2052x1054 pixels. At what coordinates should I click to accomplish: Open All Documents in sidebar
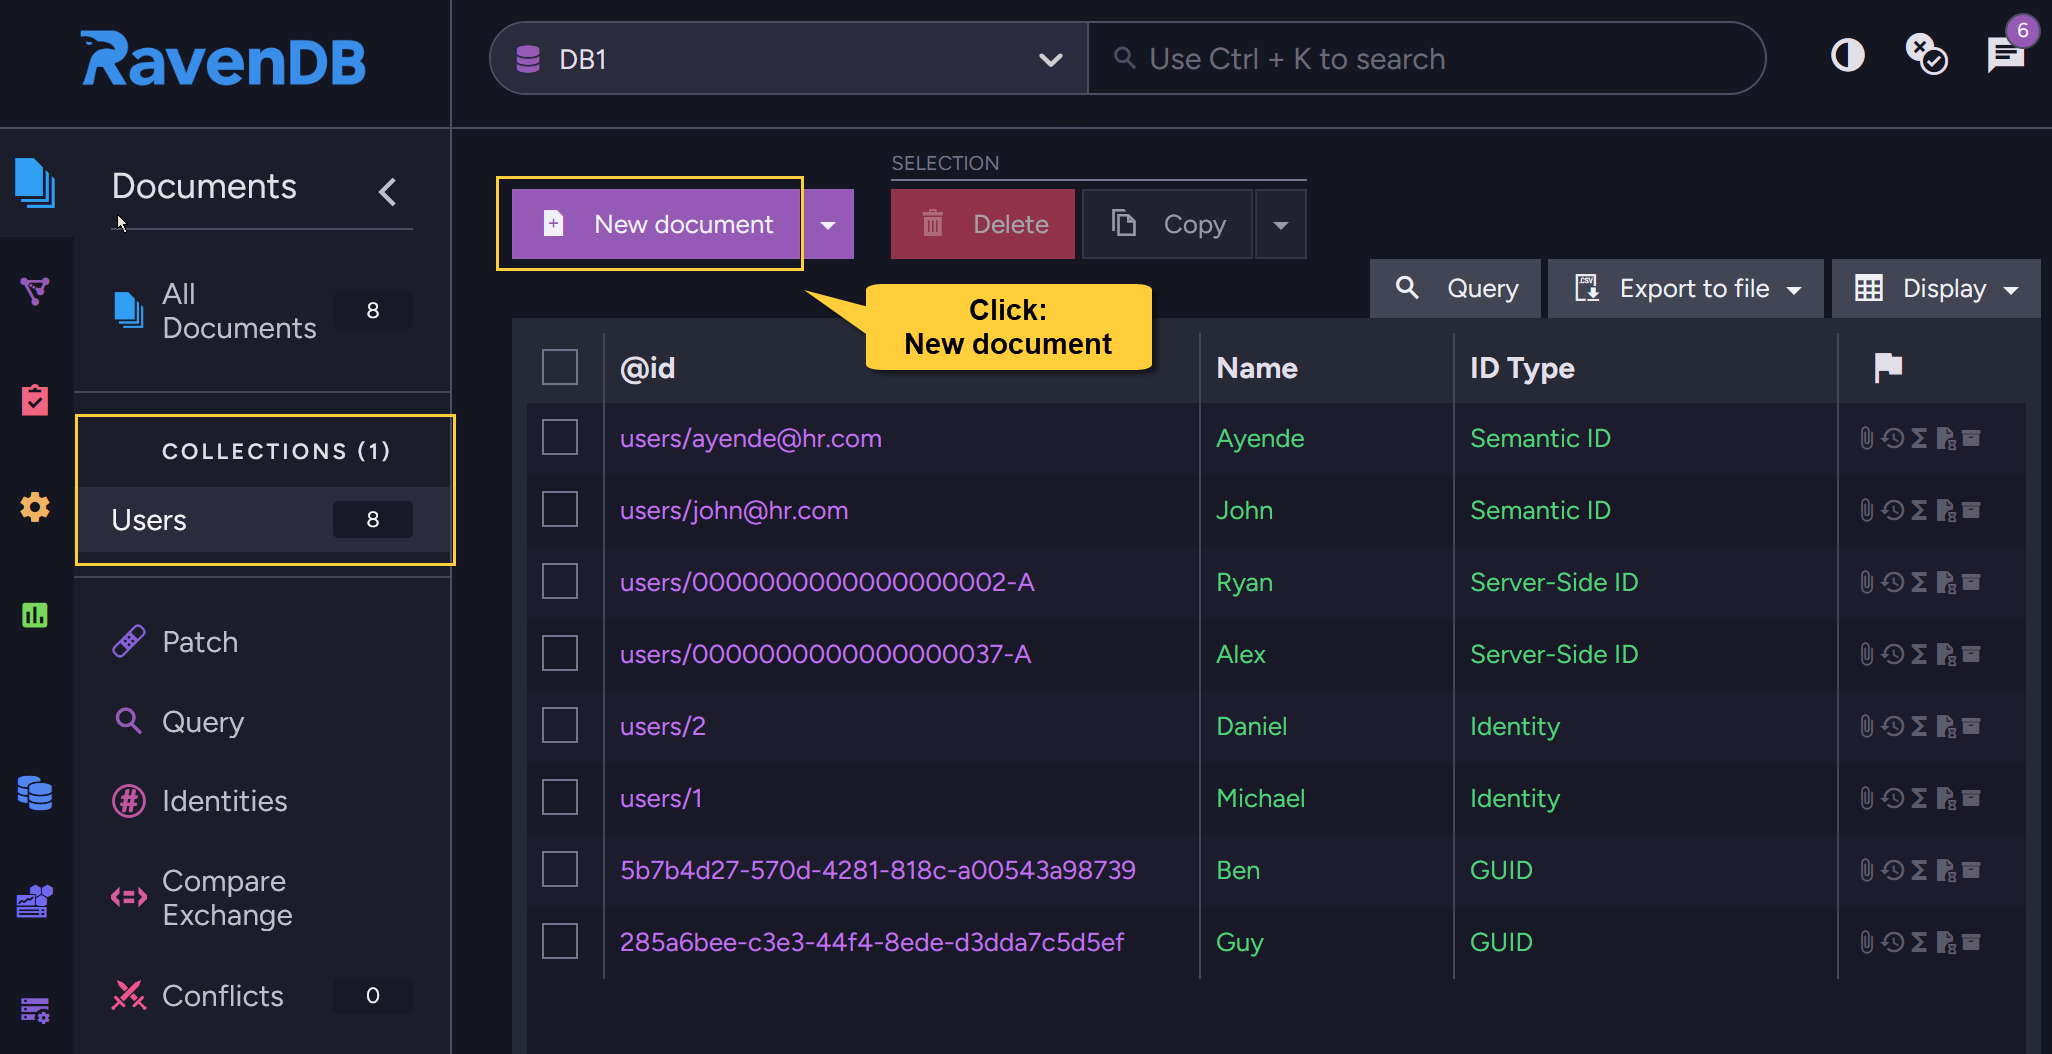pyautogui.click(x=262, y=311)
